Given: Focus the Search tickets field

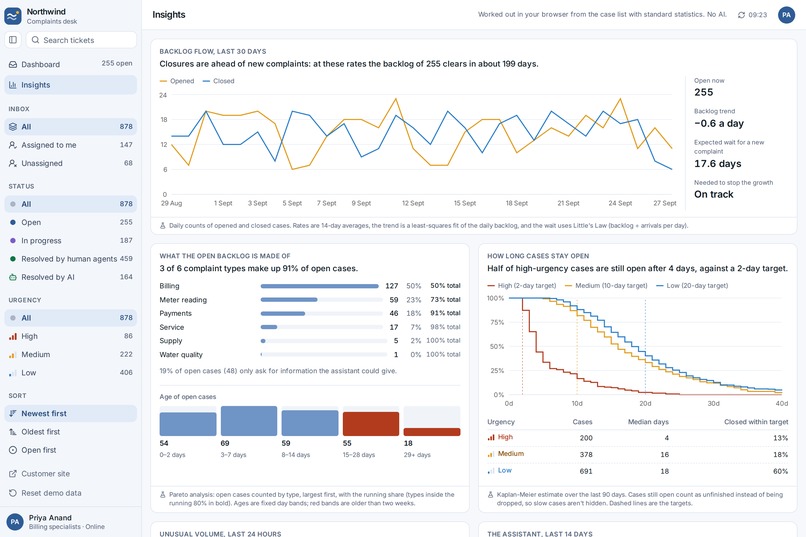Looking at the screenshot, I should [81, 40].
